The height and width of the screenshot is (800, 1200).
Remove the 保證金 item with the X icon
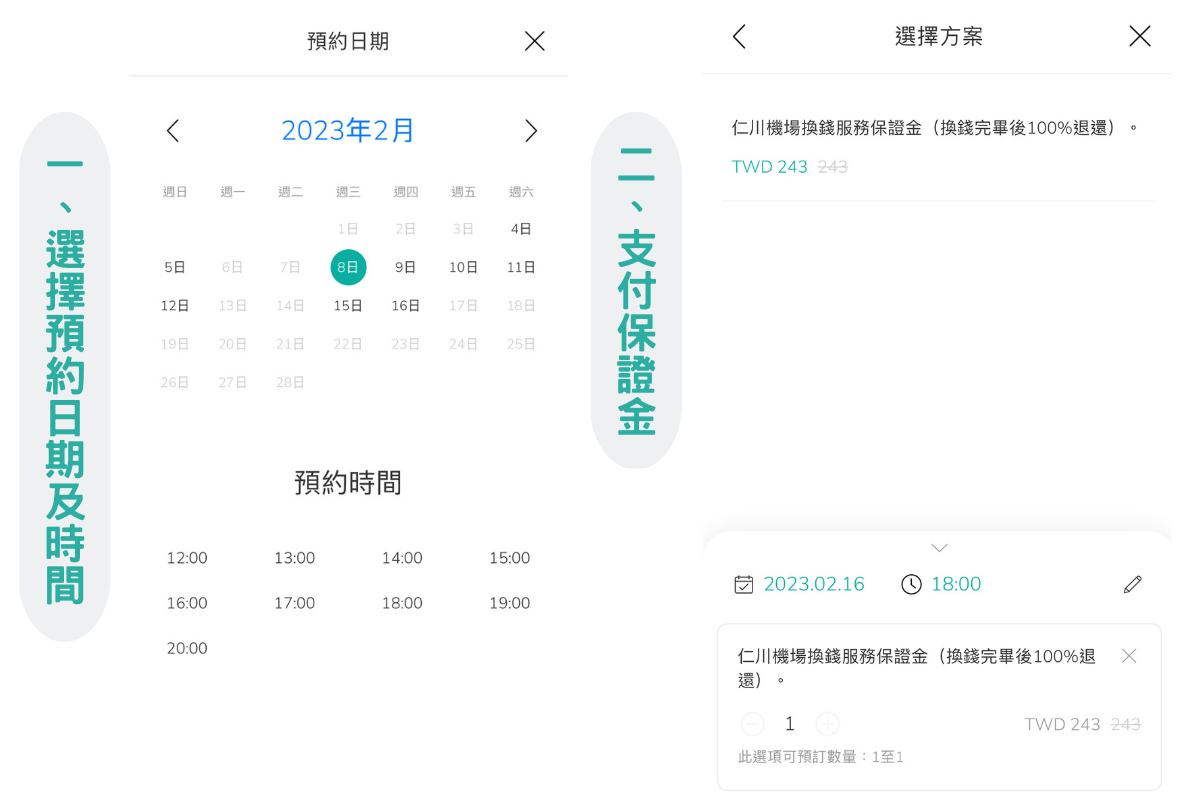pyautogui.click(x=1128, y=655)
